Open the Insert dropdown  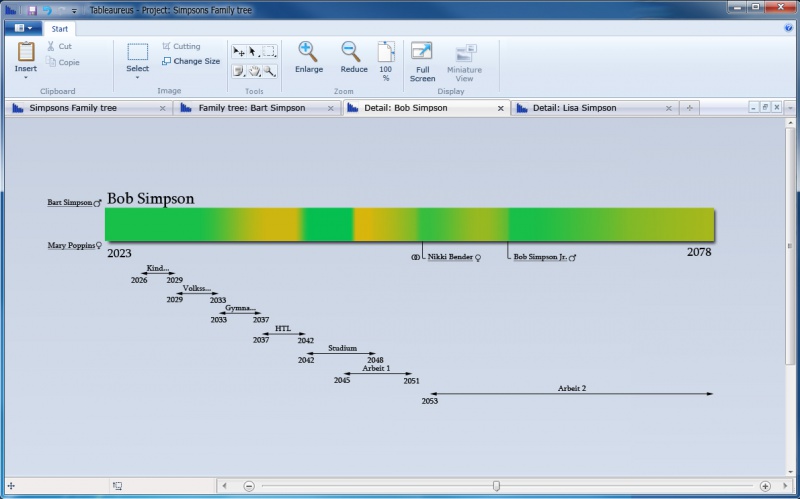tap(26, 77)
